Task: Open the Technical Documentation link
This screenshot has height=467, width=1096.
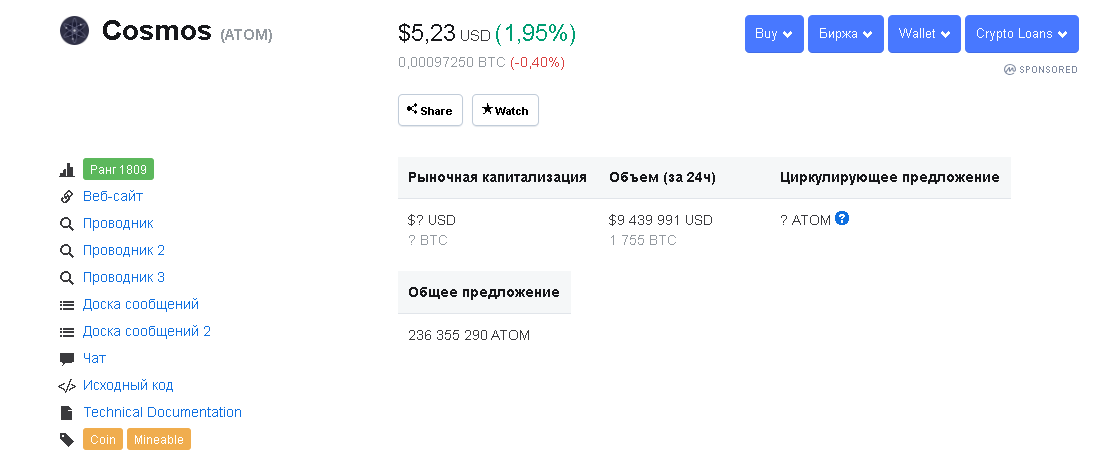Action: point(162,412)
